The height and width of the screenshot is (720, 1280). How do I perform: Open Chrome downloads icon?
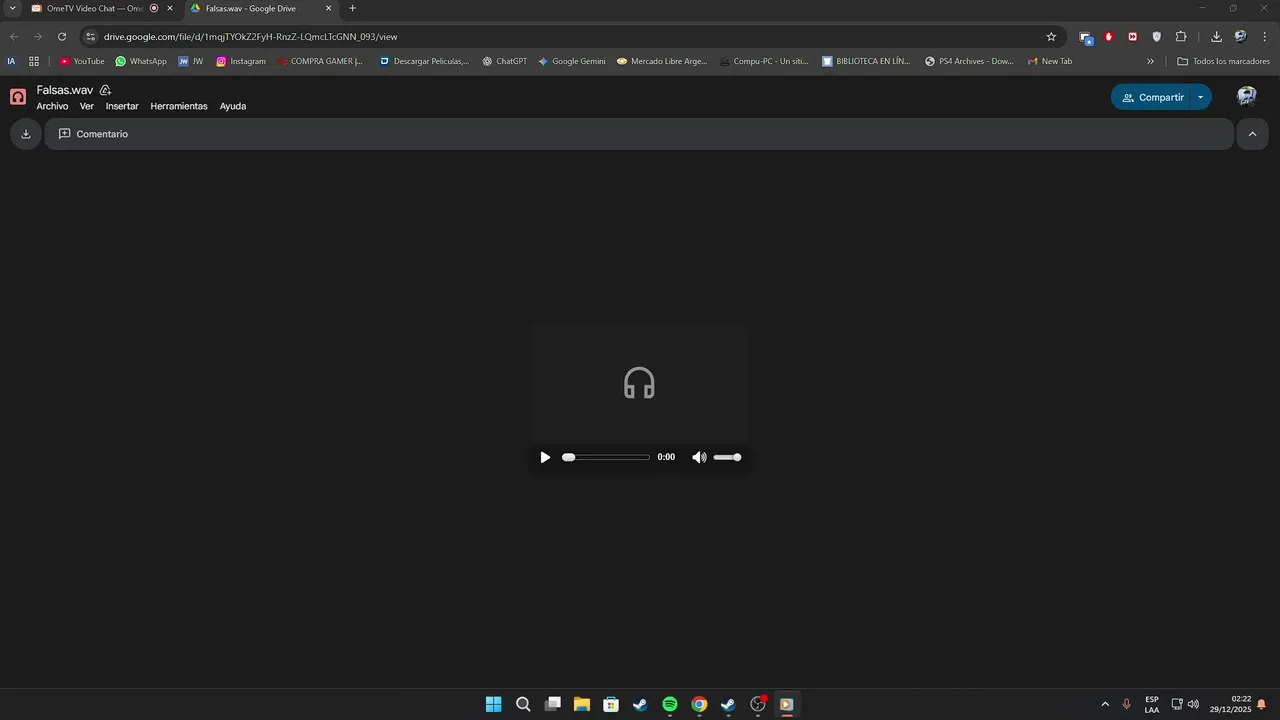point(1216,36)
